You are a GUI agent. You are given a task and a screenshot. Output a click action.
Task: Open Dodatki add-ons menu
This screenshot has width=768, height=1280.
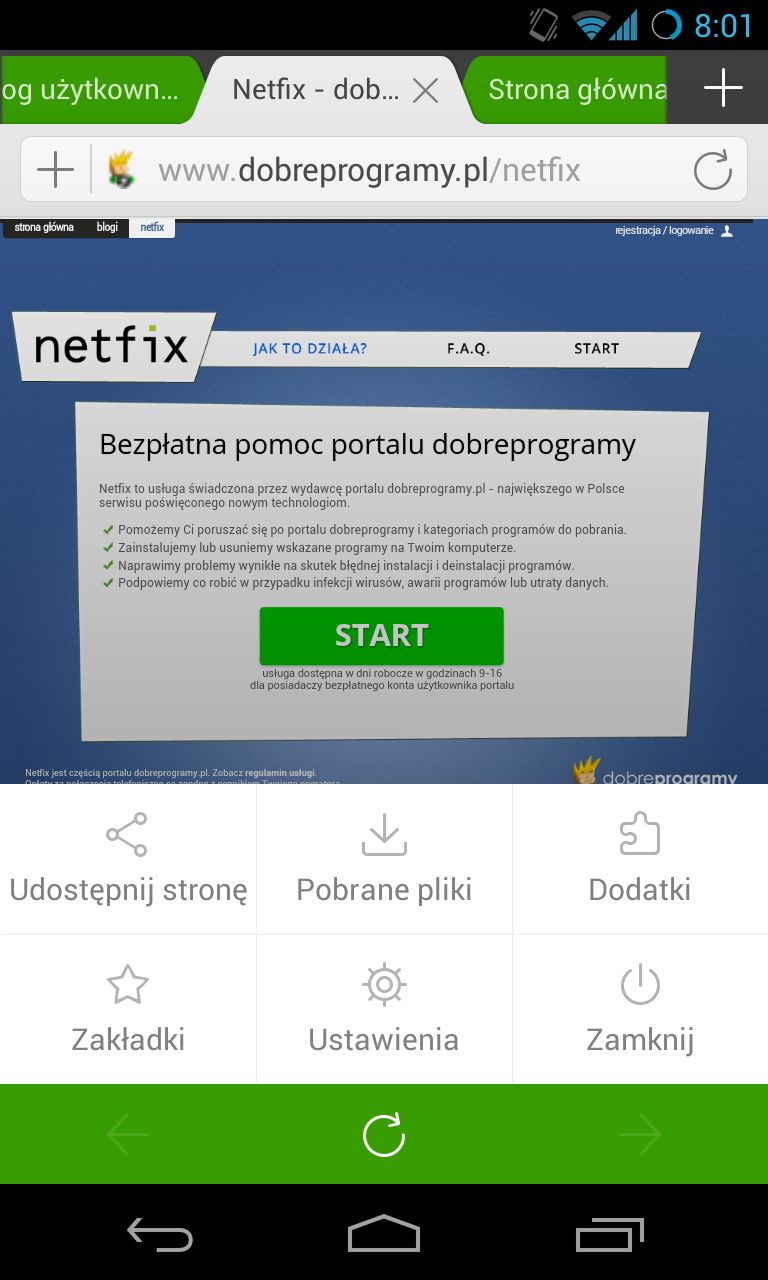click(640, 859)
